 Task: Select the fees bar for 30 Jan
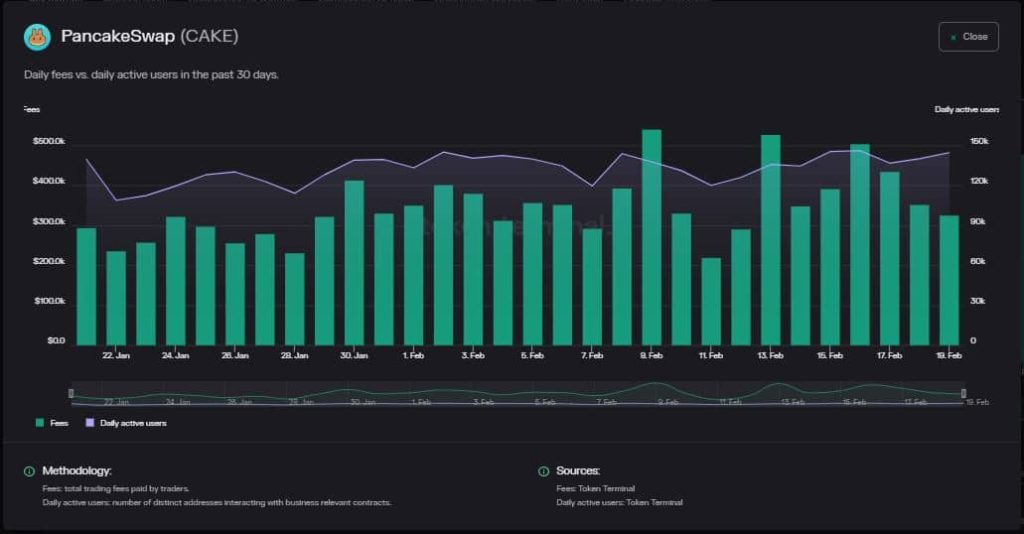354,262
